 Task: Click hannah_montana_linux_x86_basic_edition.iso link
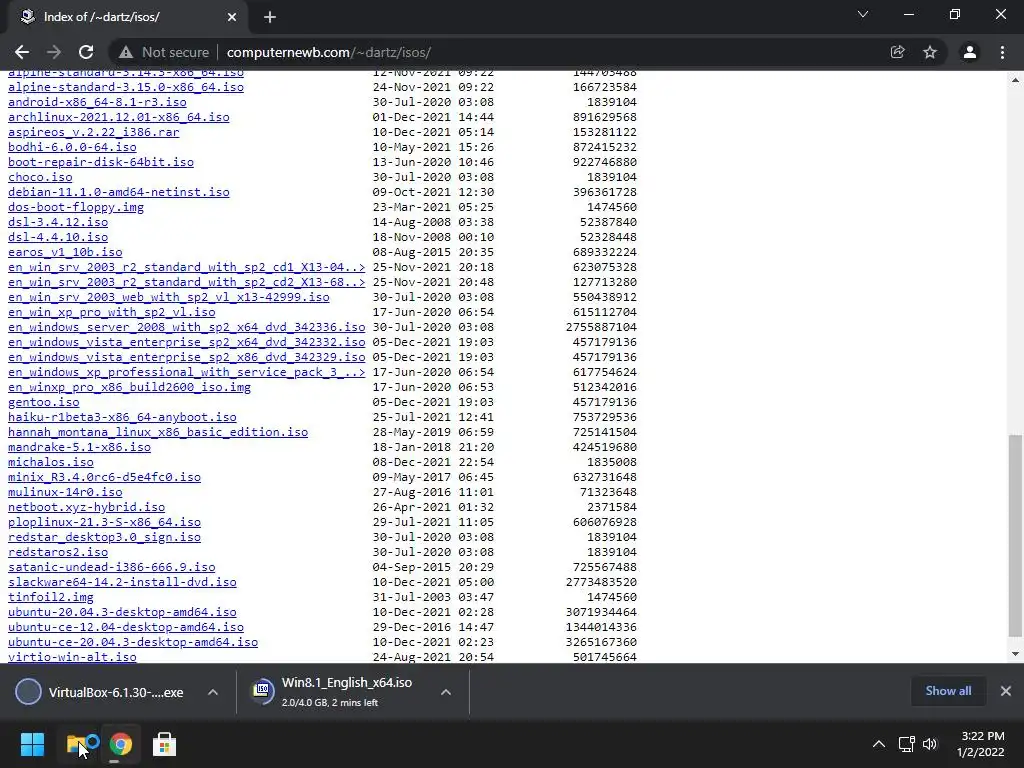click(x=158, y=432)
